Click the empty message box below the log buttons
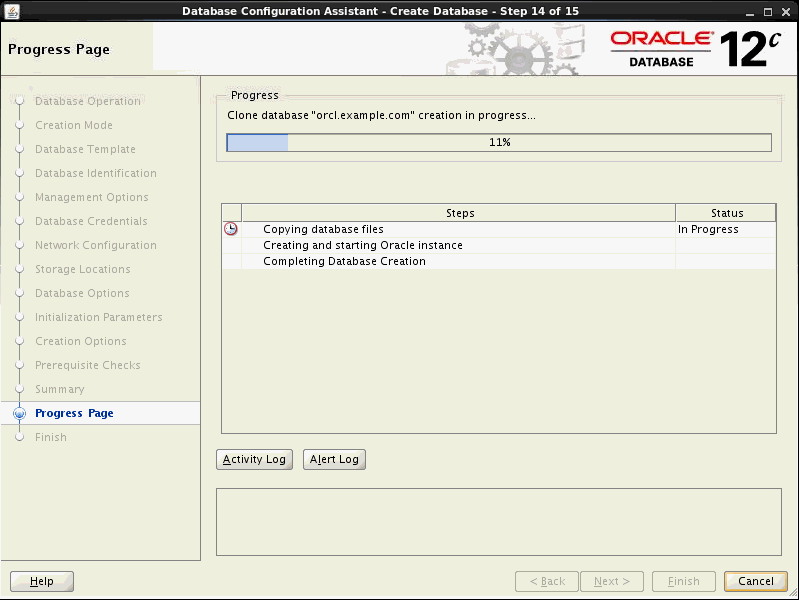This screenshot has width=799, height=600. pyautogui.click(x=499, y=522)
